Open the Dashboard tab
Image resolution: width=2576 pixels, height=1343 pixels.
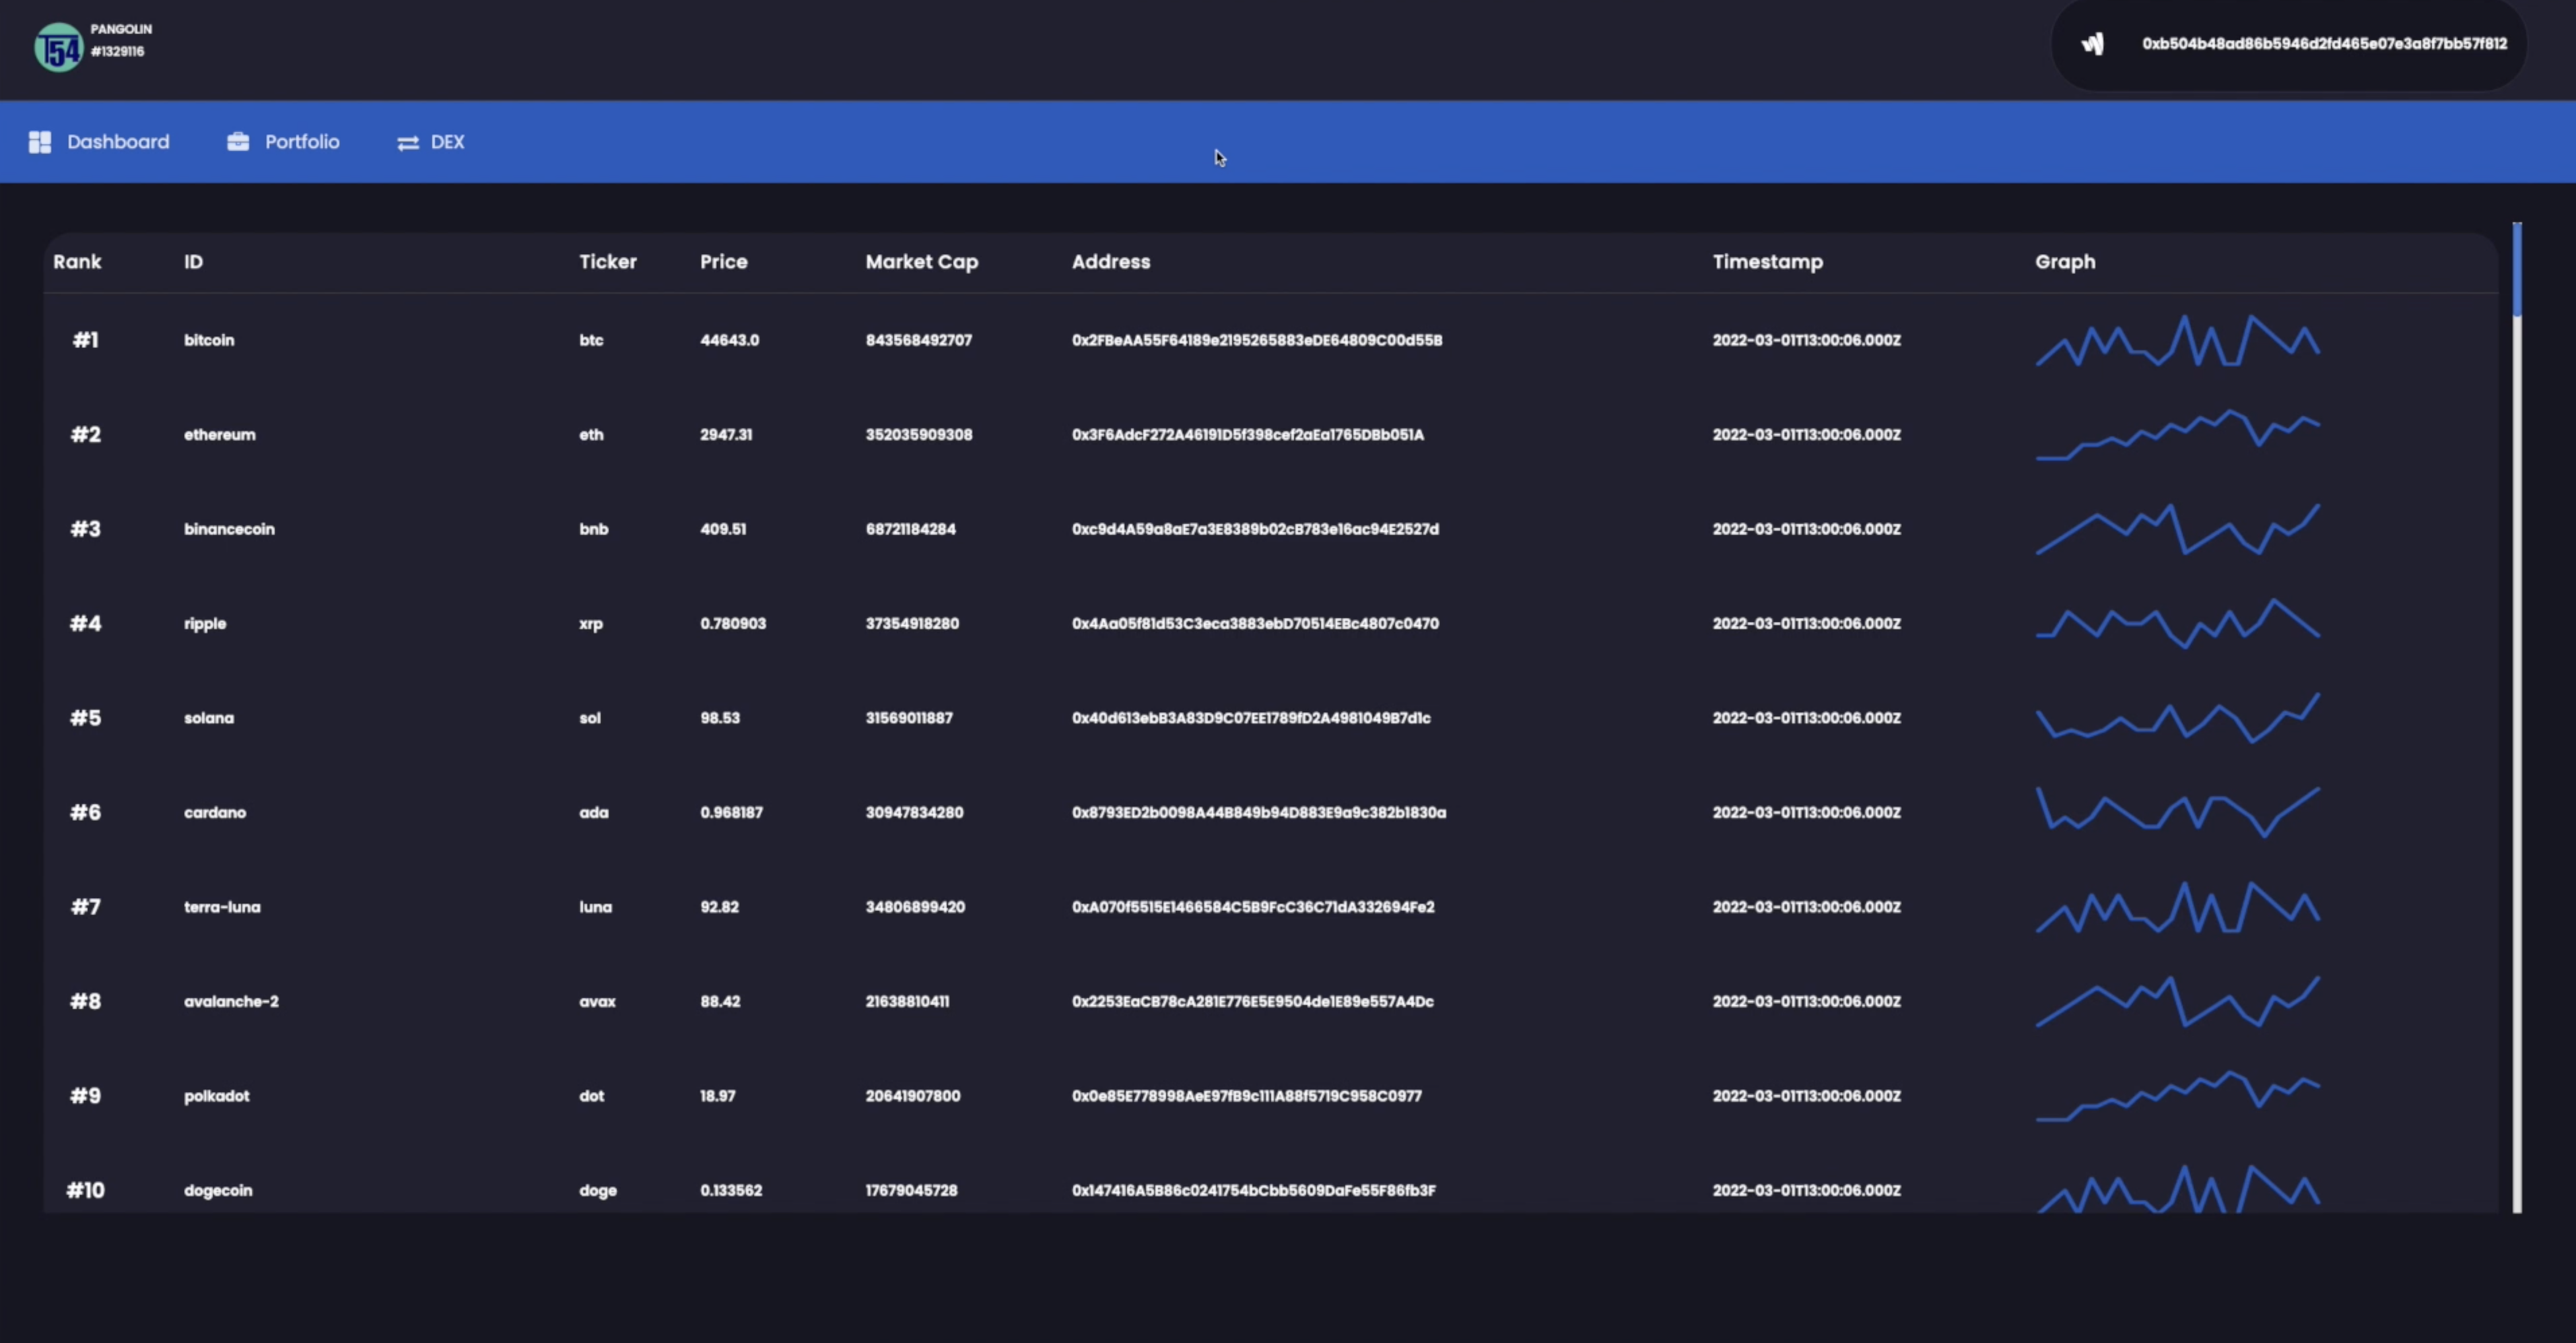[117, 142]
